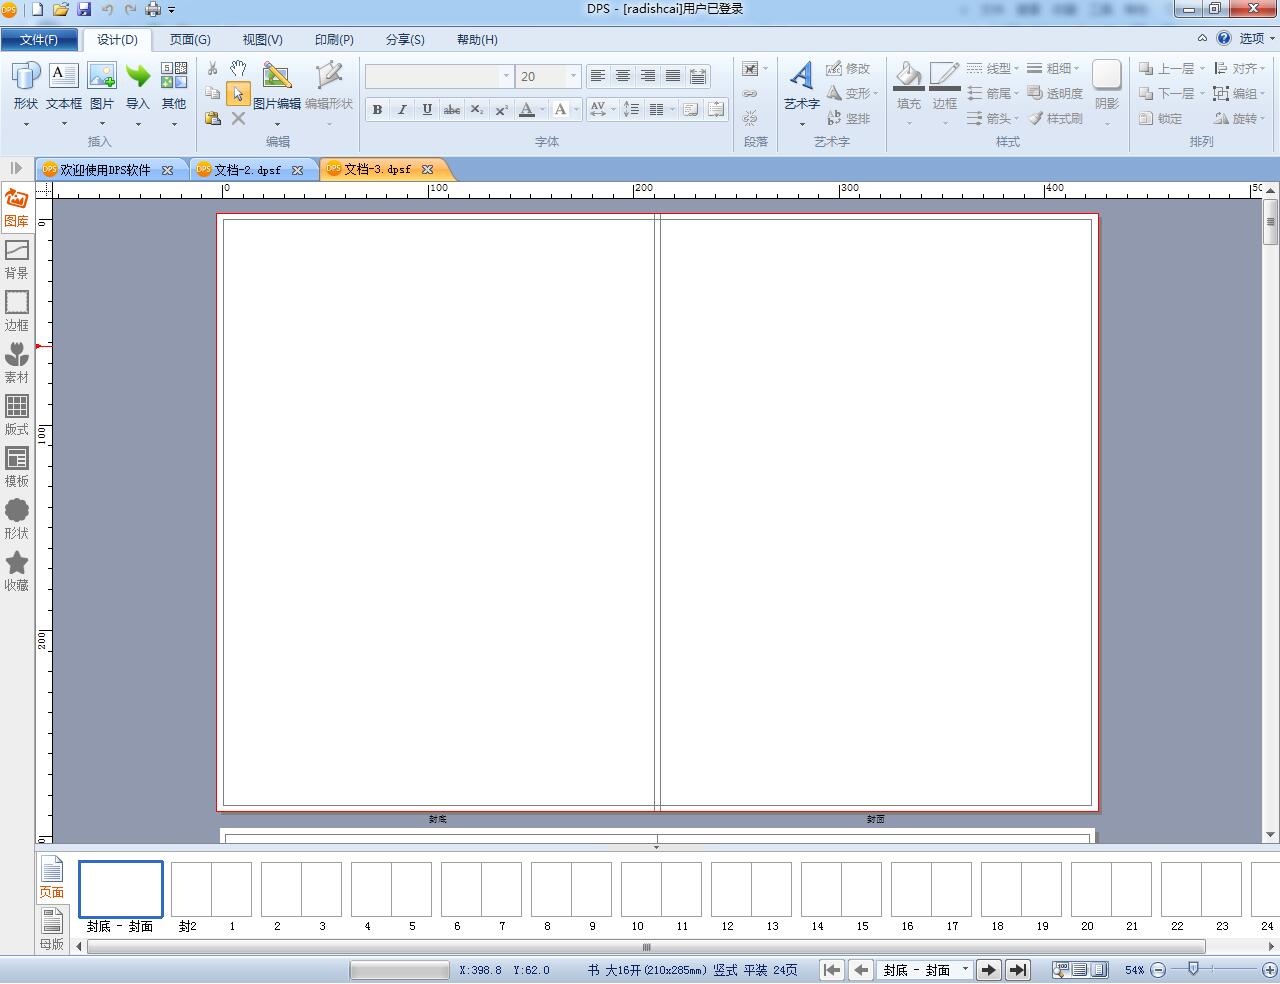Click the zoom slider handle
Screen dimensions: 1280x984
click(x=1193, y=969)
